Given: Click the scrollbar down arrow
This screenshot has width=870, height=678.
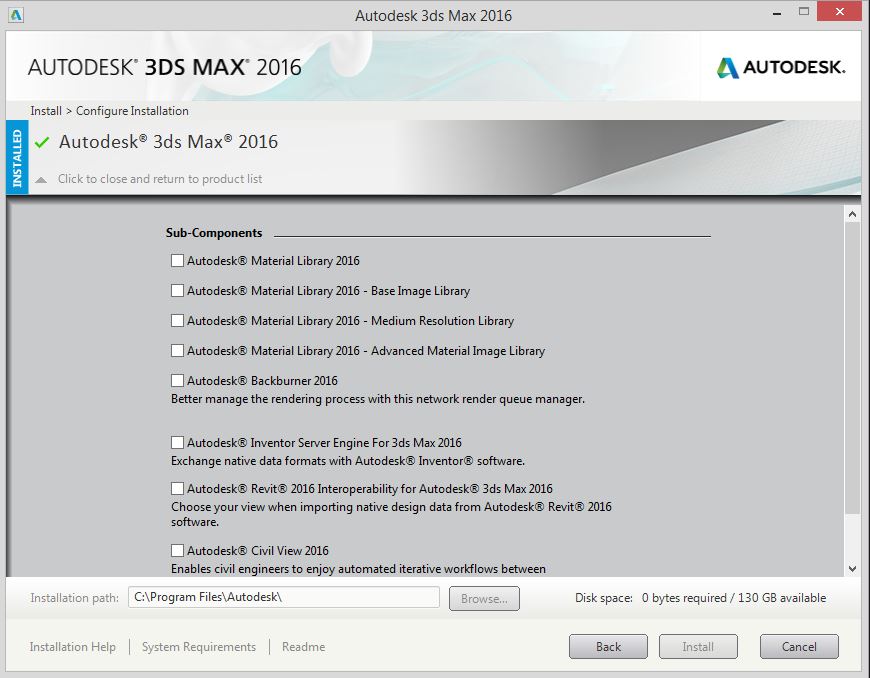Looking at the screenshot, I should click(x=852, y=569).
